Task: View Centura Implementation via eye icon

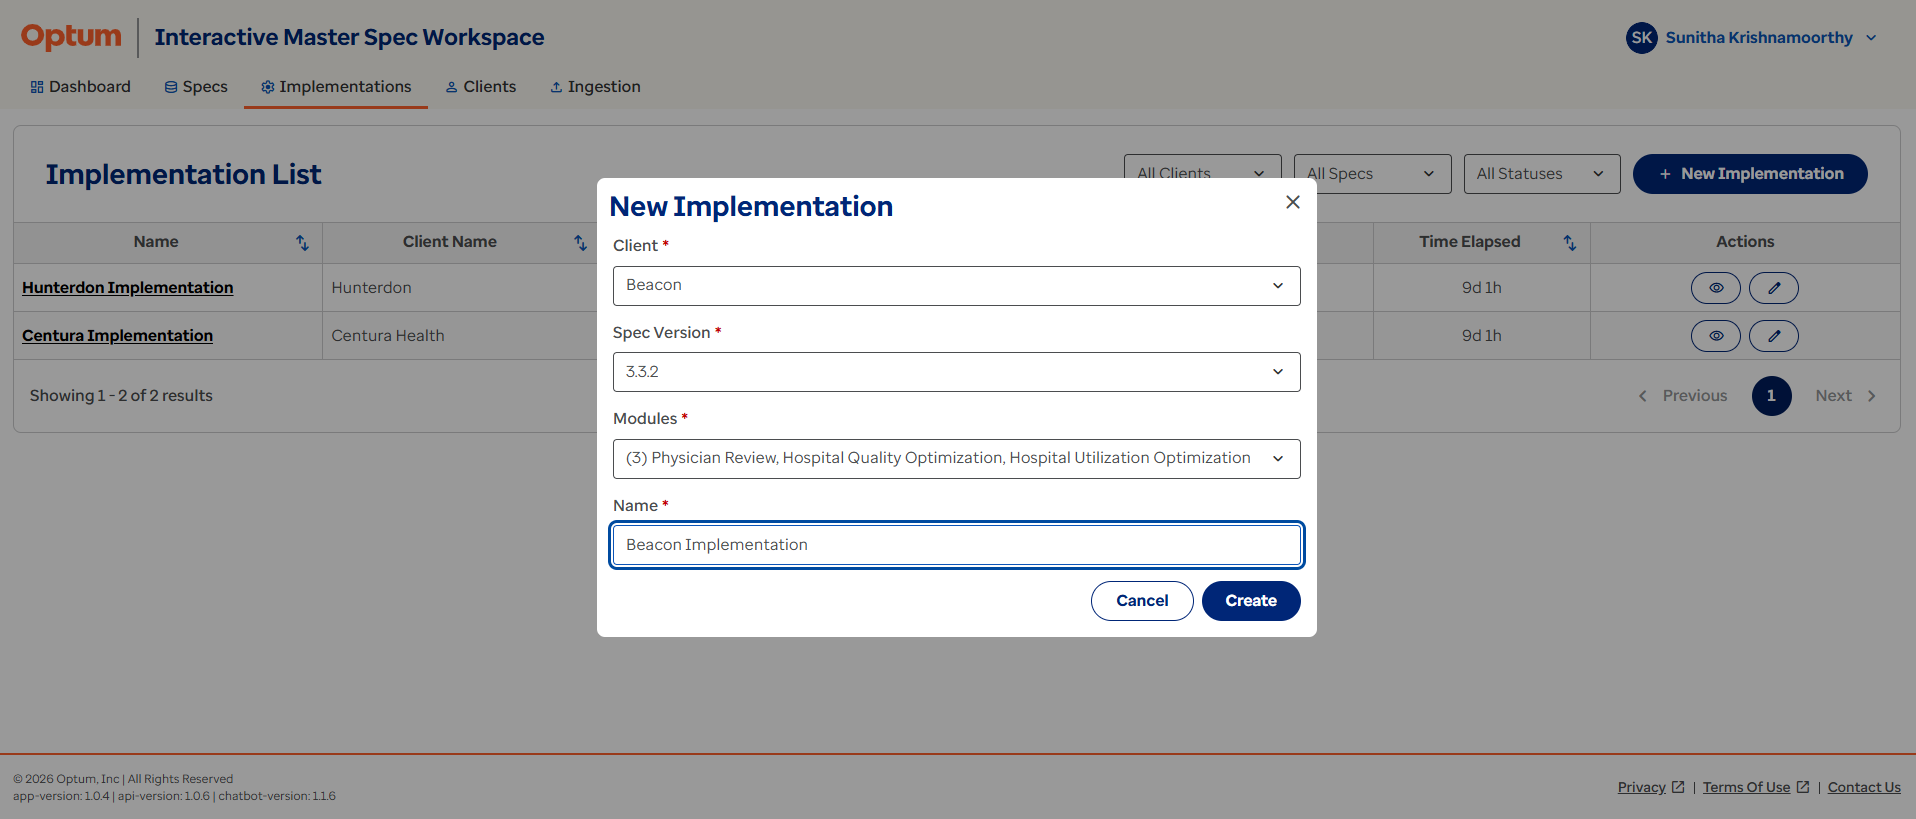Action: pyautogui.click(x=1716, y=336)
